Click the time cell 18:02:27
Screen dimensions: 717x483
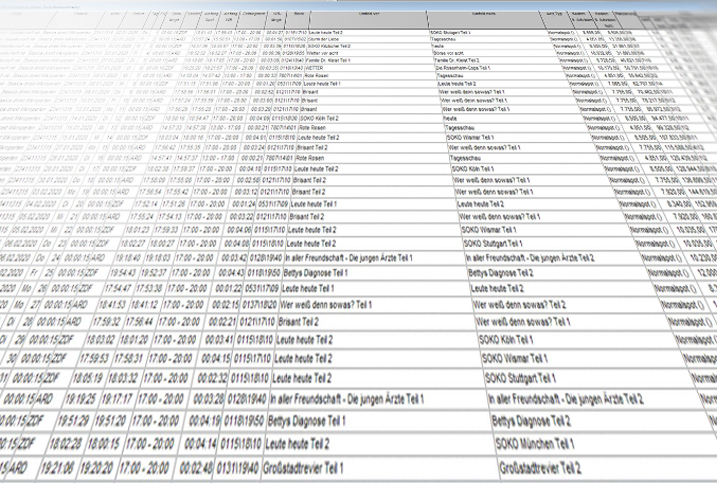133,244
